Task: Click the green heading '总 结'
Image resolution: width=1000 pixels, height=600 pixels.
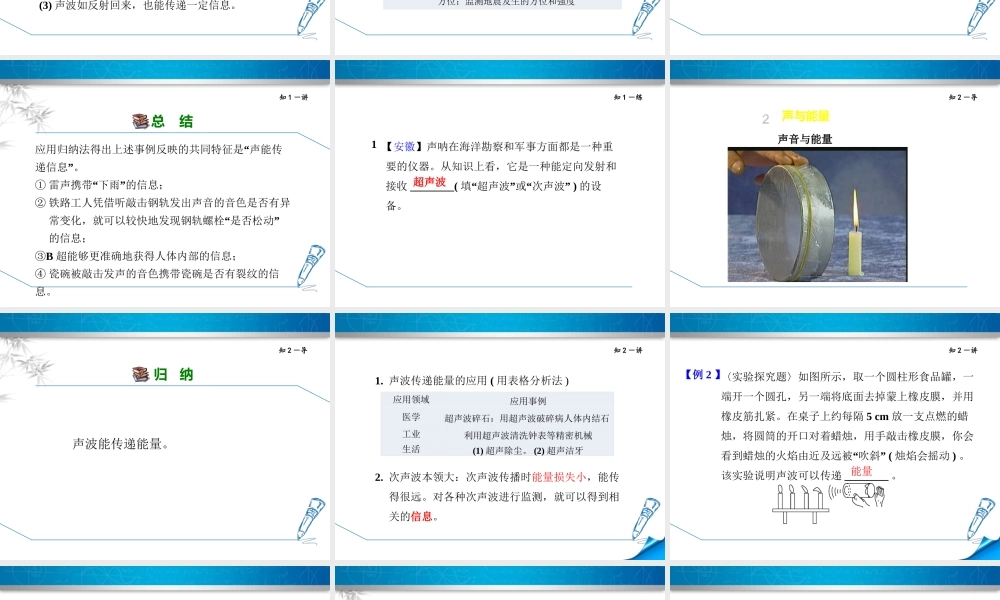Action: (x=172, y=121)
